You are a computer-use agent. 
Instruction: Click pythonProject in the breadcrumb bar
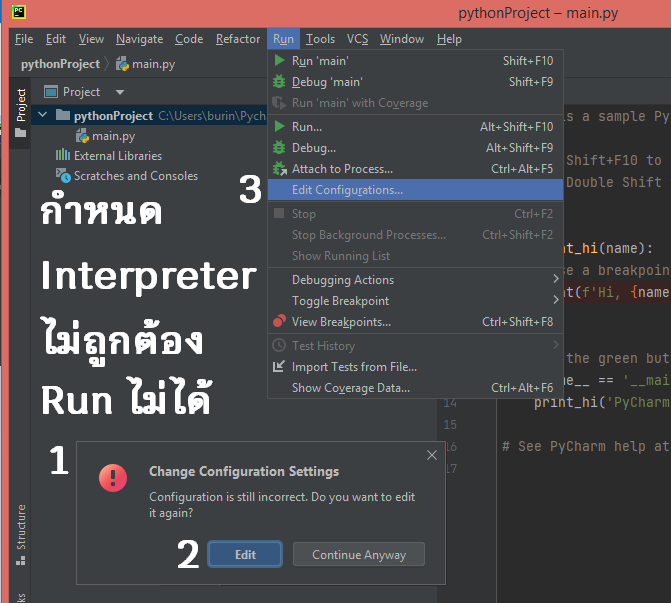point(60,64)
